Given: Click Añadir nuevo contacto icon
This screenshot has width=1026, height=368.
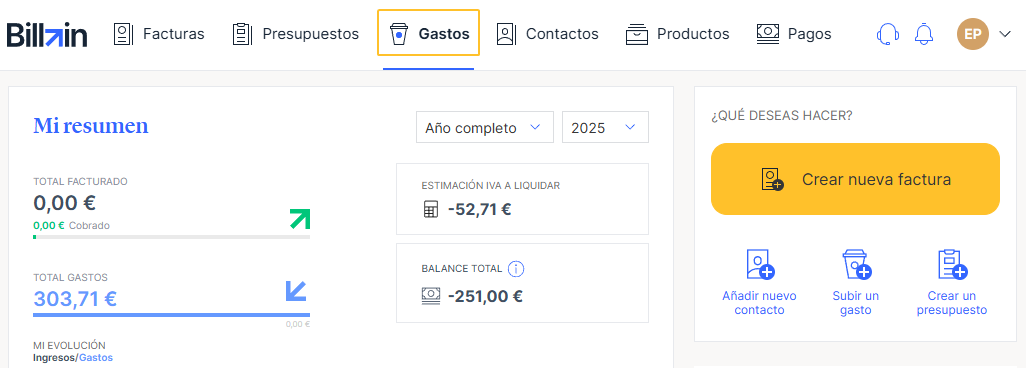Looking at the screenshot, I should pyautogui.click(x=759, y=264).
